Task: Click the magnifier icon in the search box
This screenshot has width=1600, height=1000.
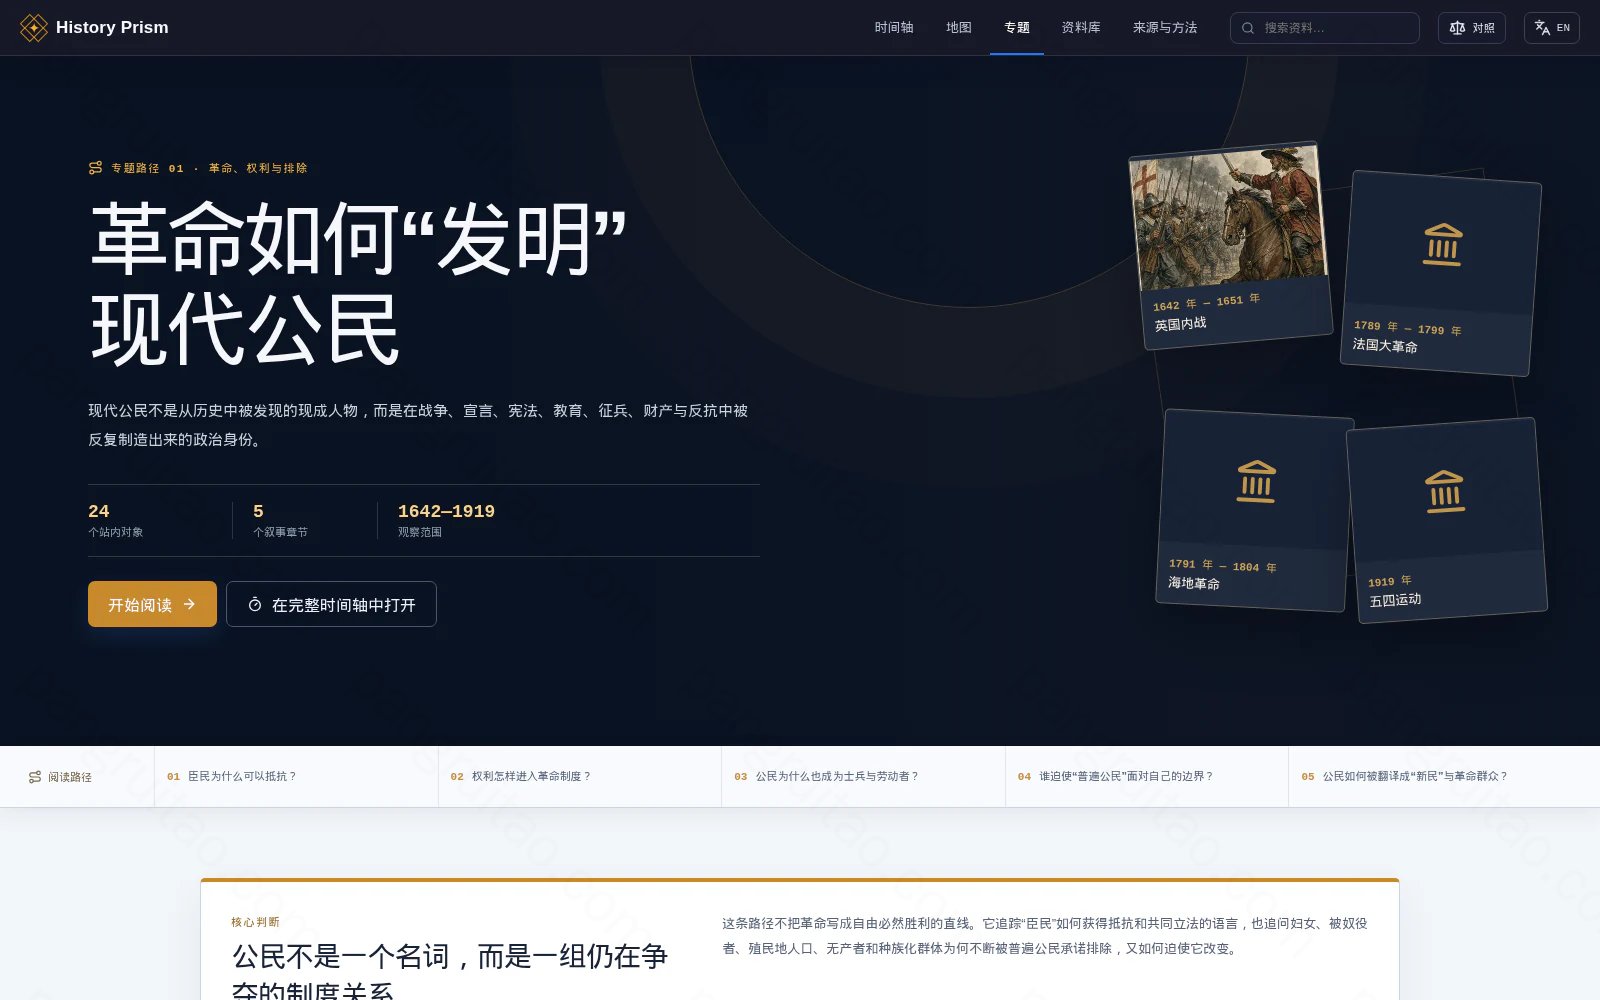Action: coord(1248,28)
